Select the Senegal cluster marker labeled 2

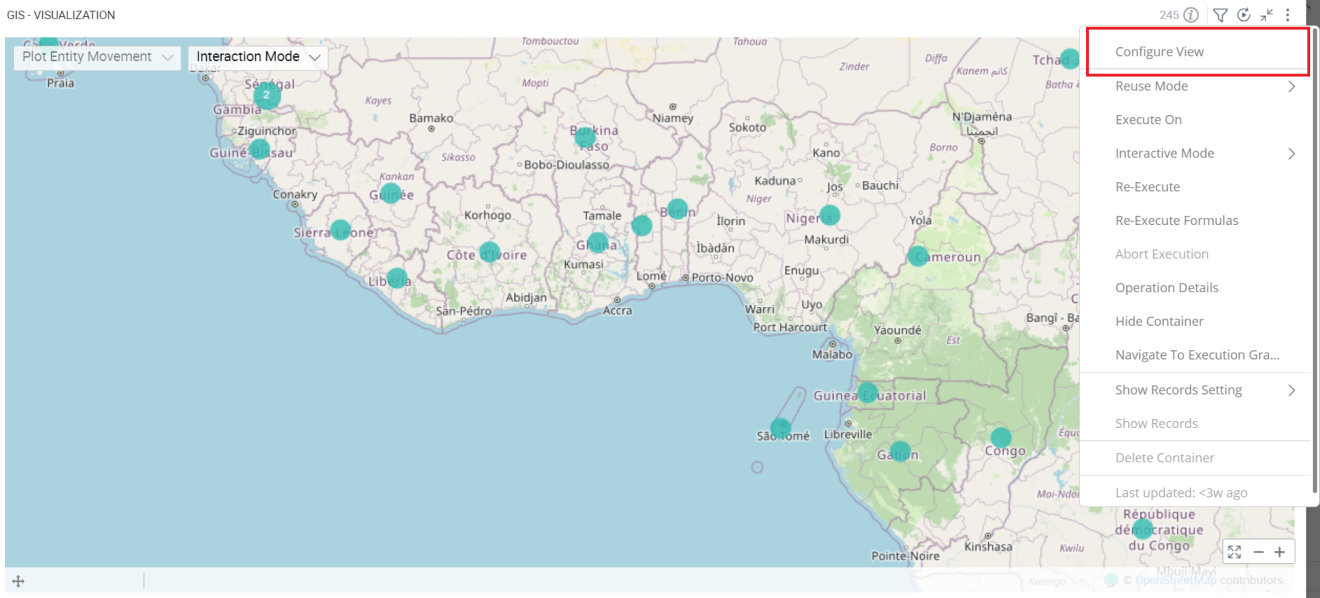(267, 96)
